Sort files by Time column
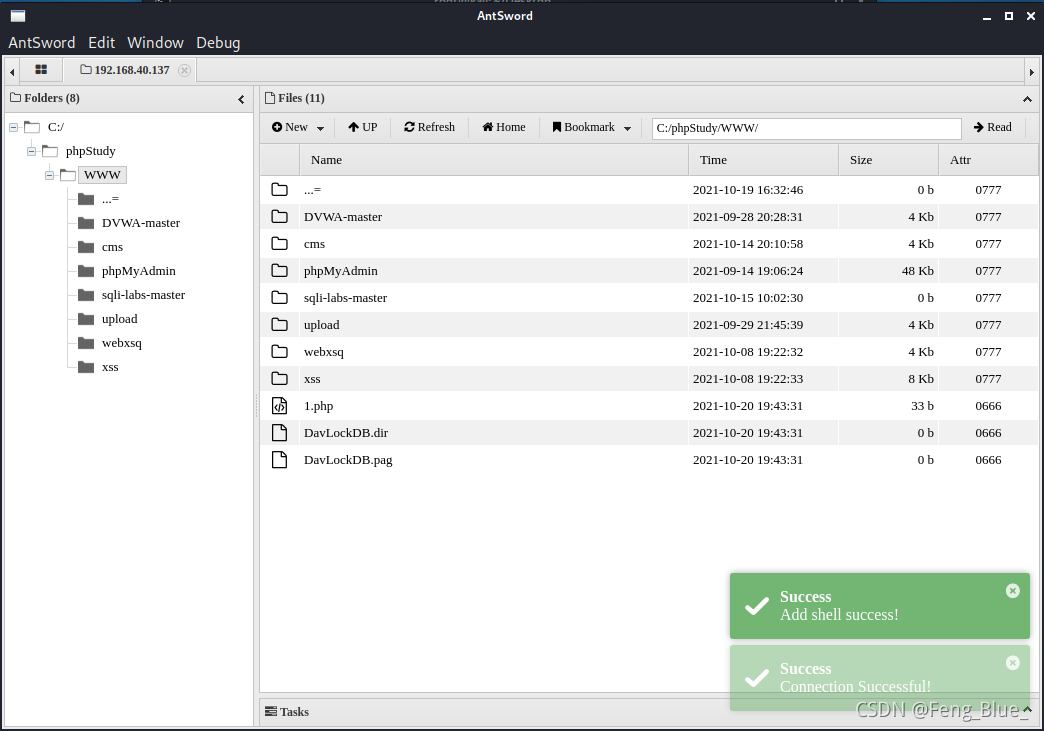 764,160
